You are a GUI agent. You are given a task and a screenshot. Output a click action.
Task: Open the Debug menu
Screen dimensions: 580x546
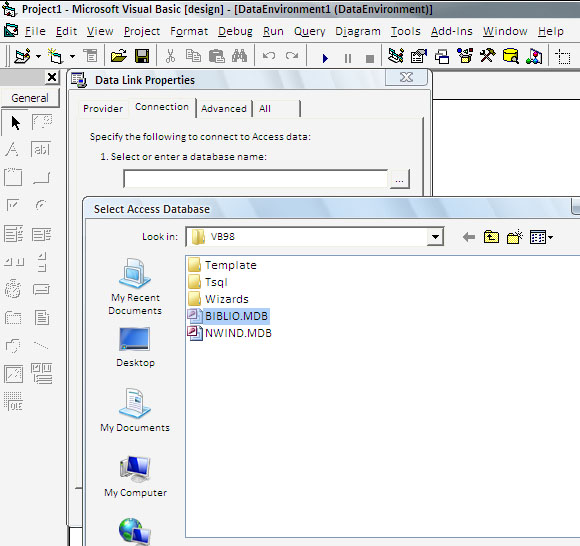235,31
